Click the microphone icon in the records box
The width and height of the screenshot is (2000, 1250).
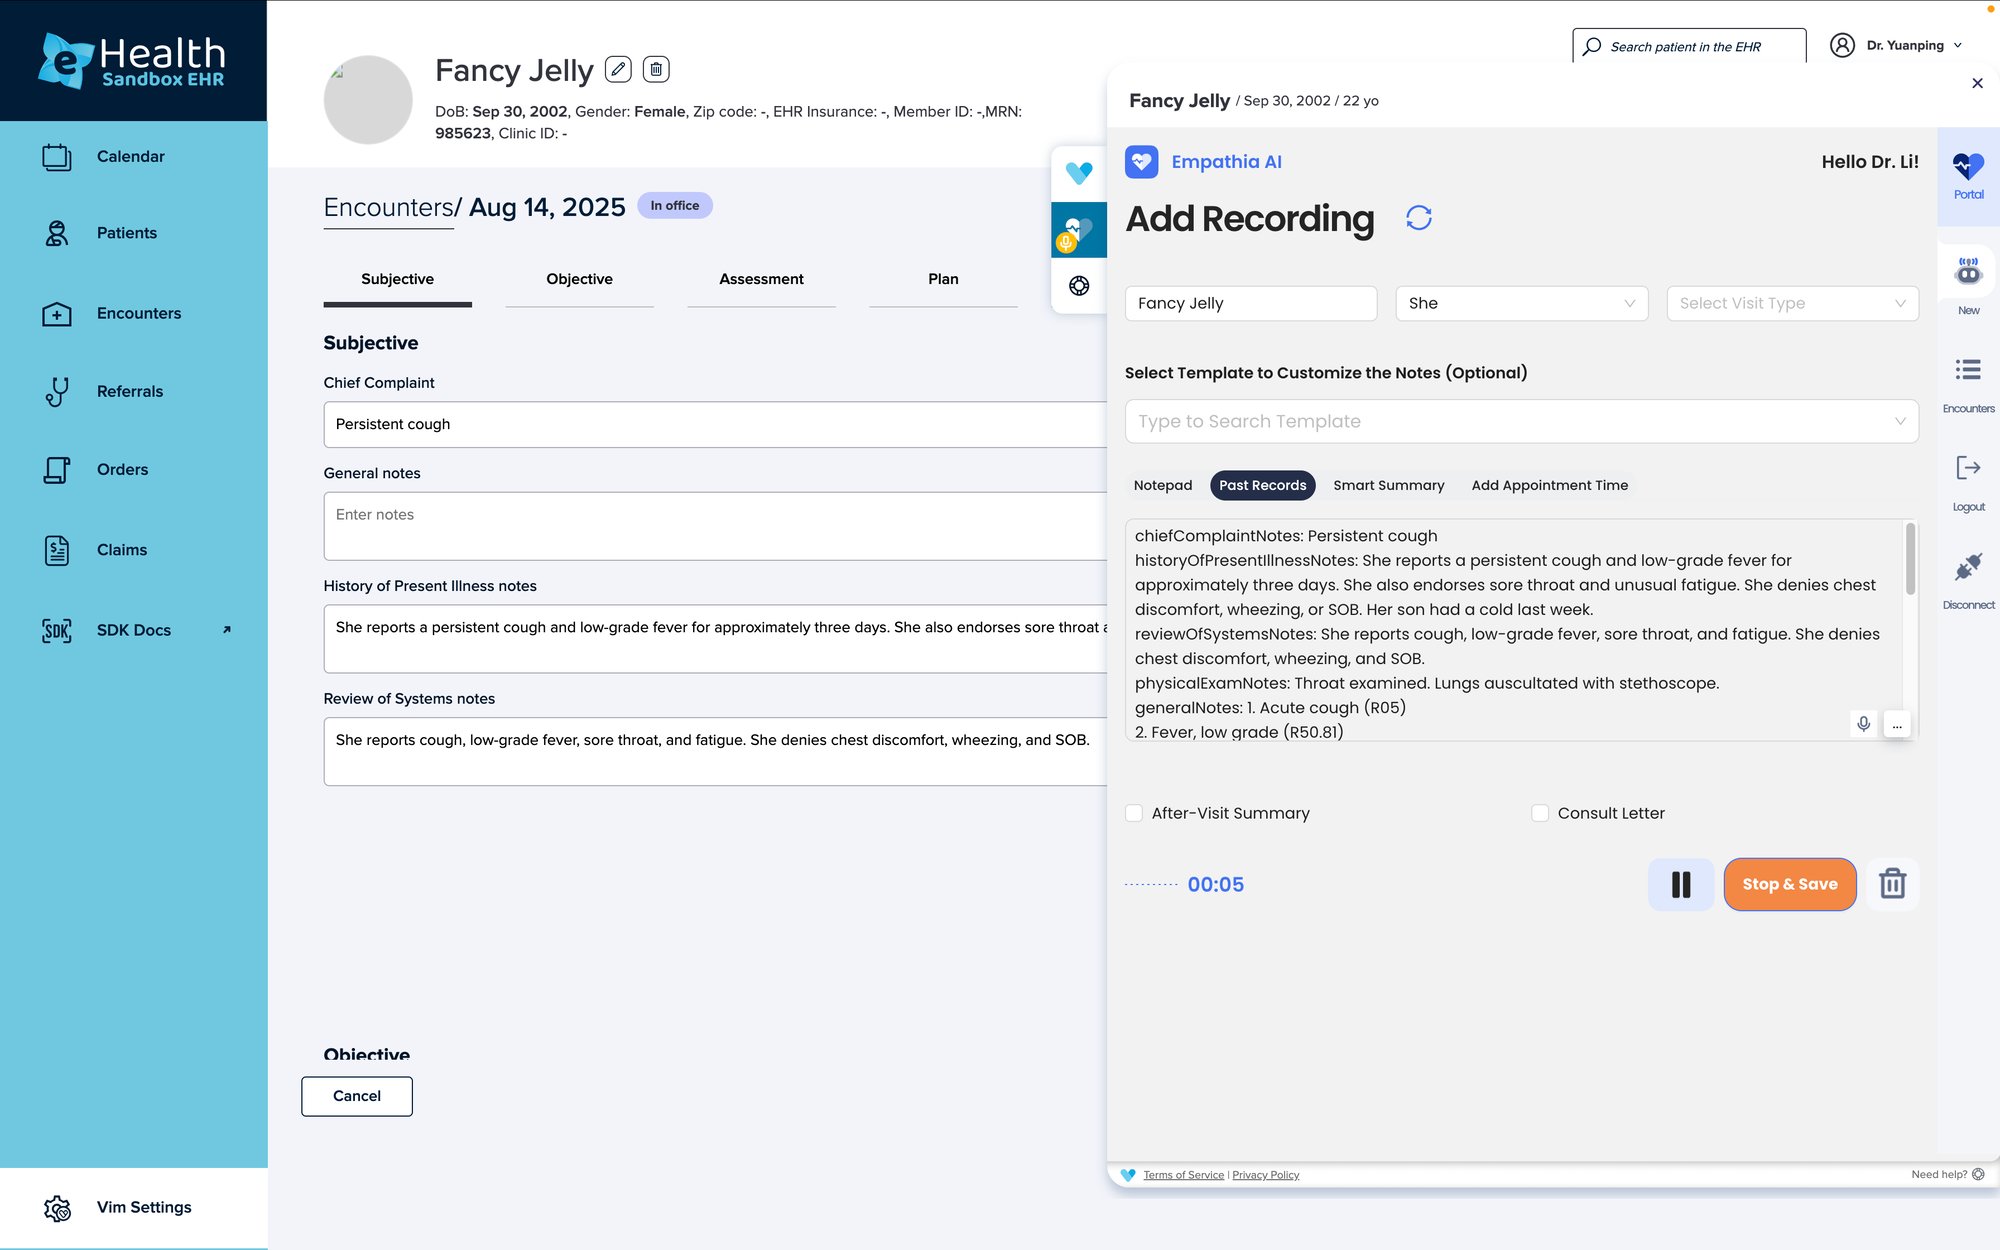pyautogui.click(x=1863, y=724)
